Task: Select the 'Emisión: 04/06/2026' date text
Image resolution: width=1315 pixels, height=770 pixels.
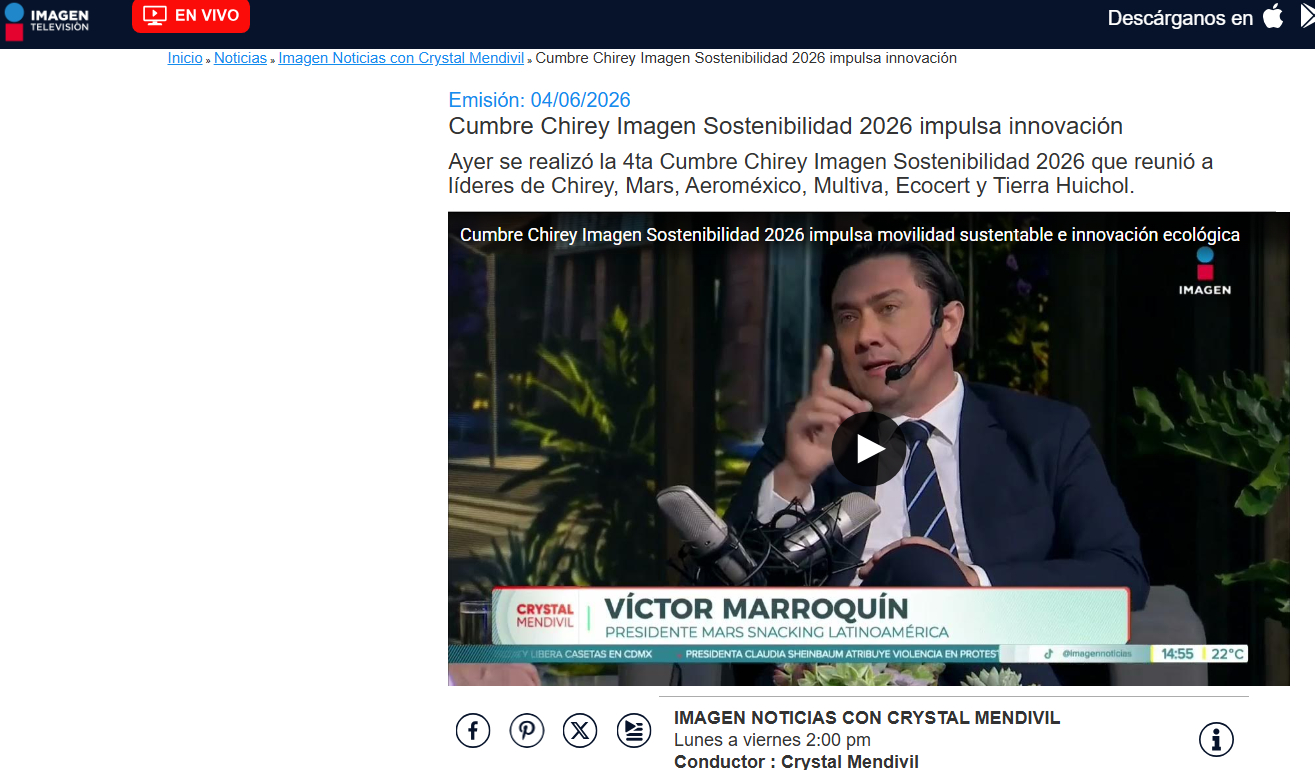Action: [x=539, y=100]
